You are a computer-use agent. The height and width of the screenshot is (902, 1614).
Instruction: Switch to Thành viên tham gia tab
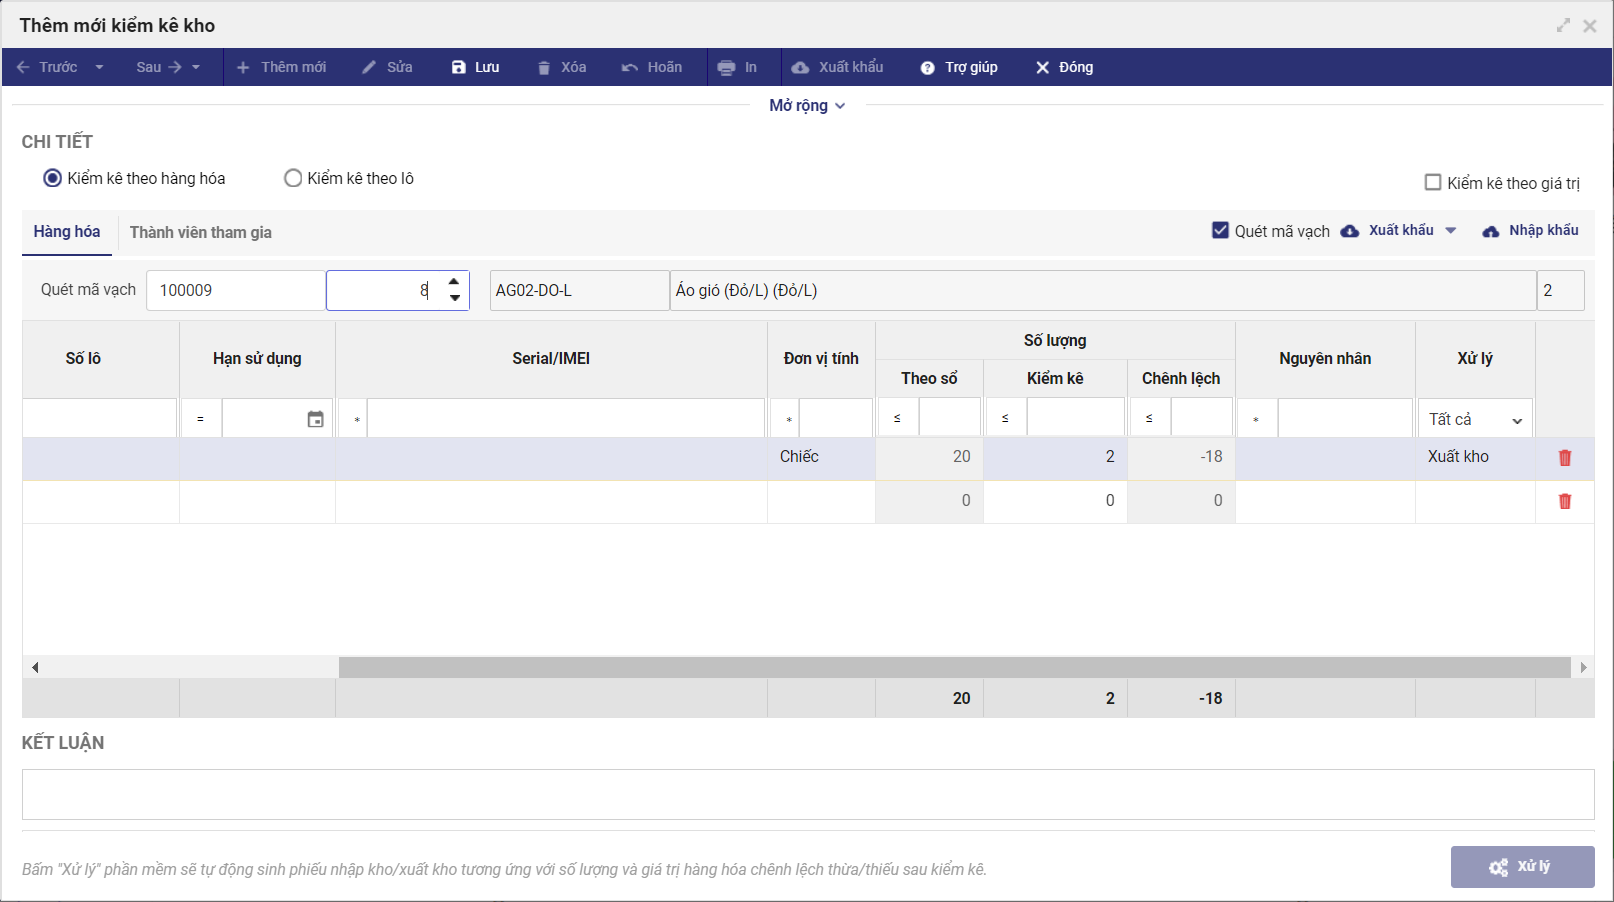[200, 232]
